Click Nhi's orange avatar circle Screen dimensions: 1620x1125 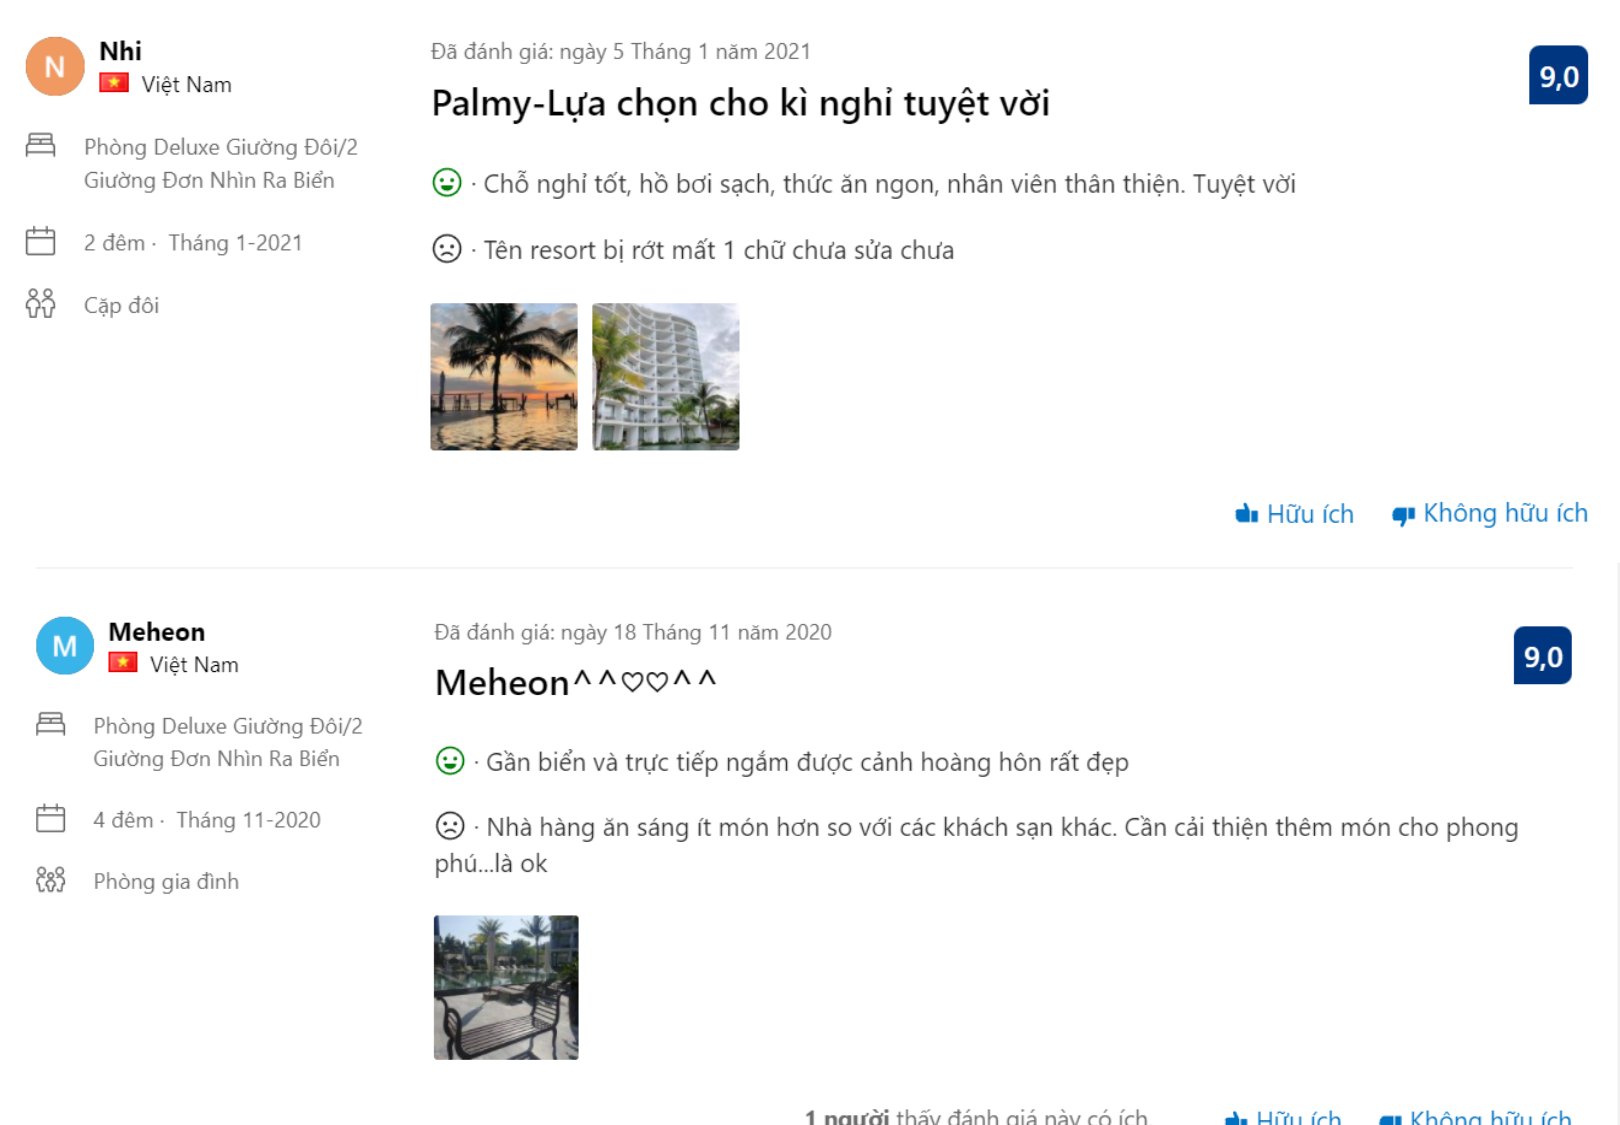(55, 66)
